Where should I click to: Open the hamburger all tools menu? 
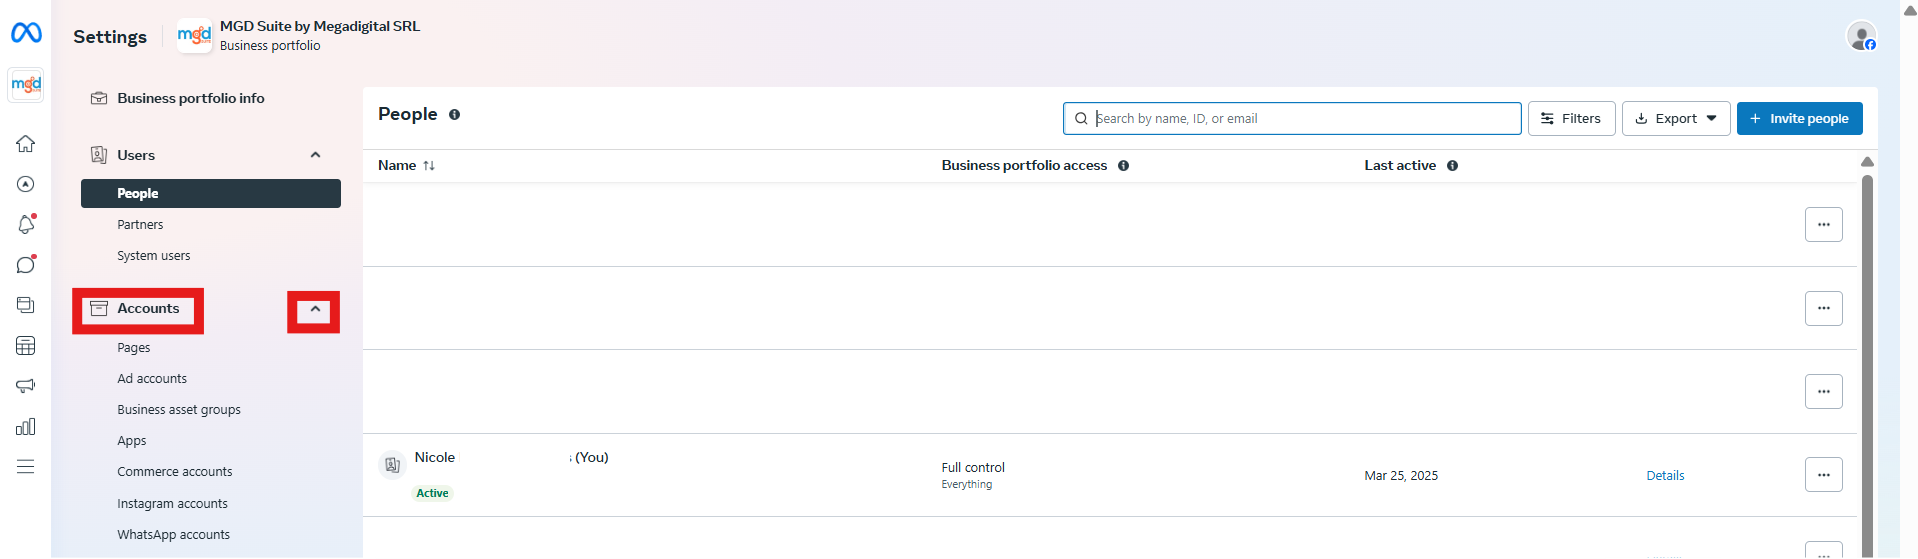[x=26, y=467]
